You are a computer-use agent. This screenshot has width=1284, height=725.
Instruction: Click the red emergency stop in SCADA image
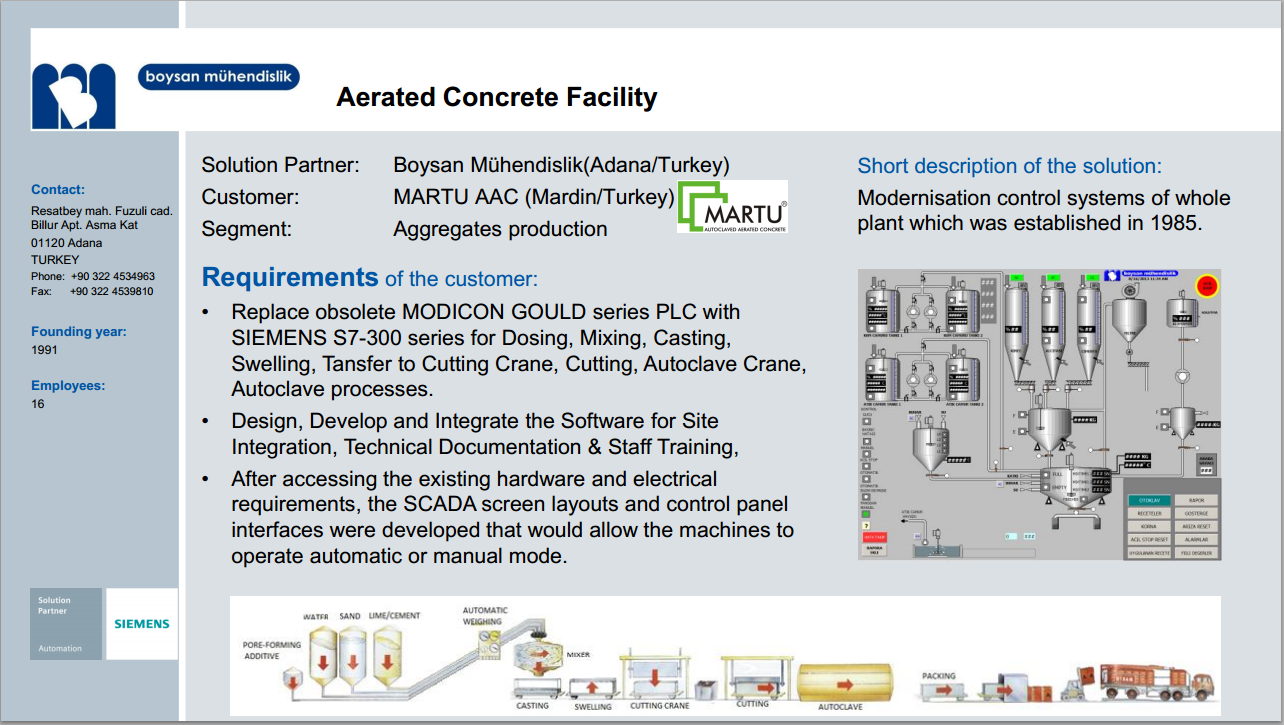1207,285
